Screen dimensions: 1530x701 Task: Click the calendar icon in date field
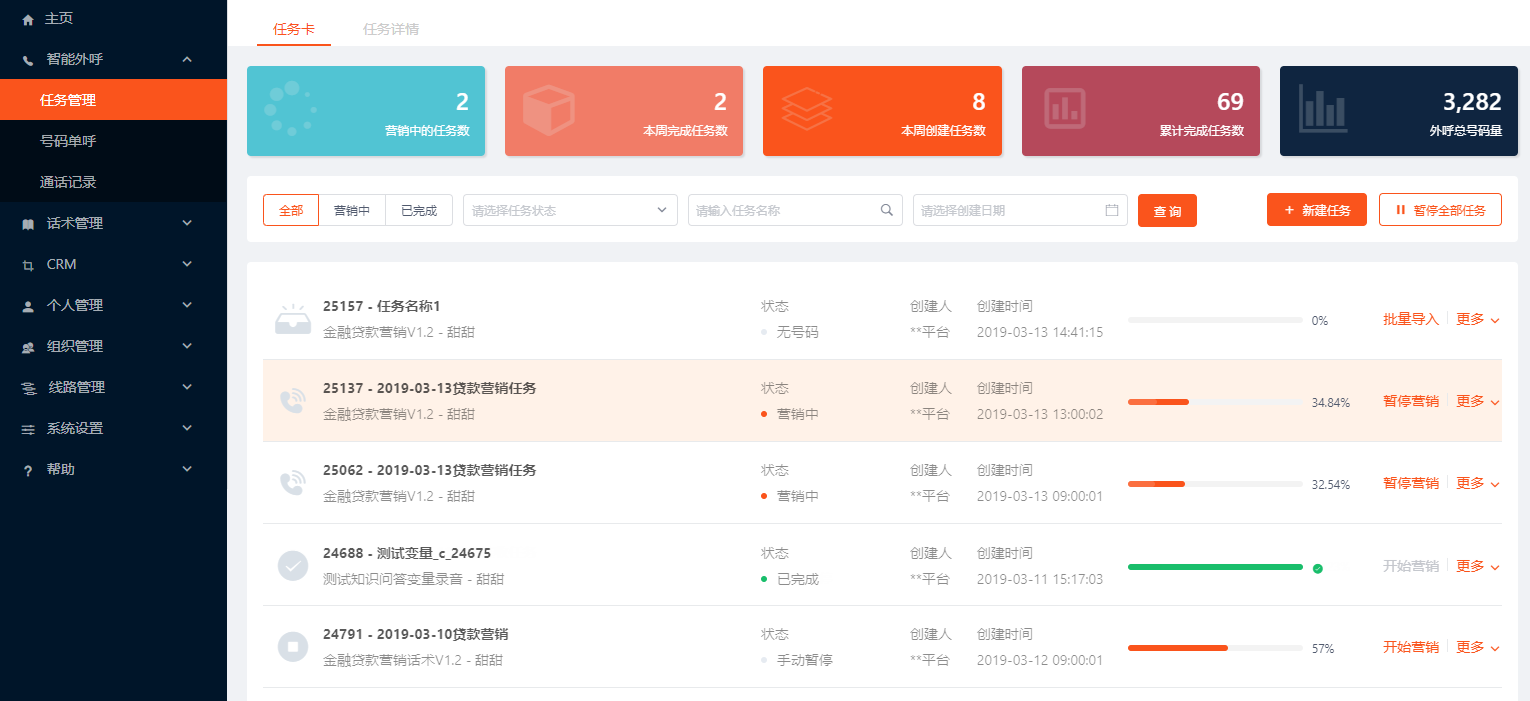tap(1112, 210)
